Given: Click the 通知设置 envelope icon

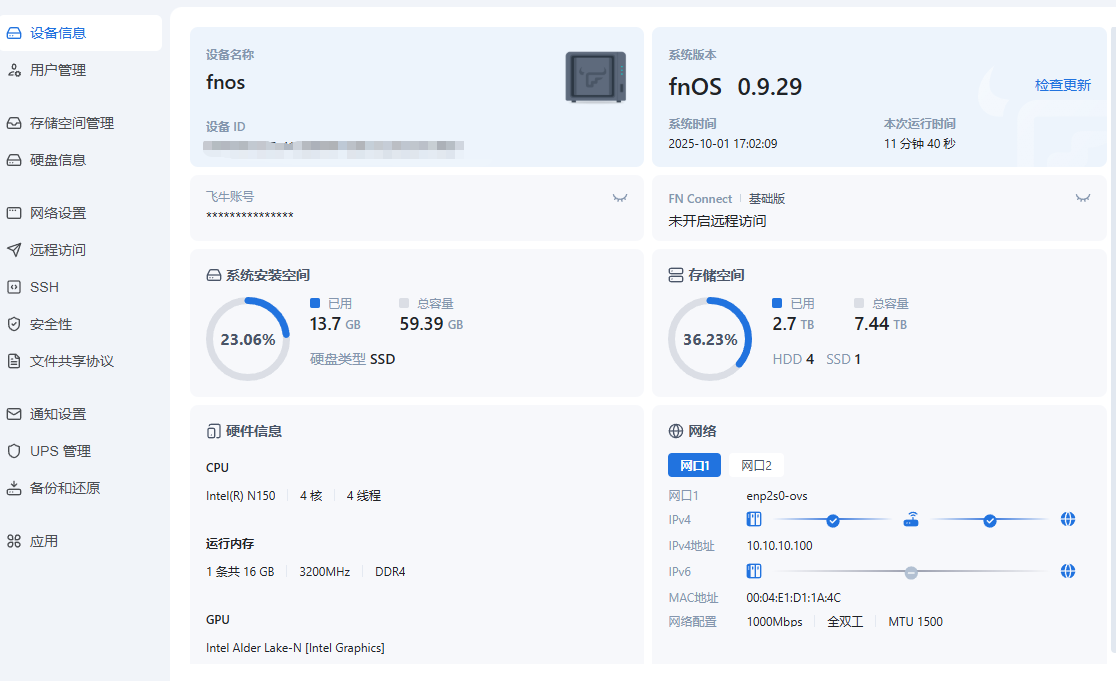Looking at the screenshot, I should [x=14, y=414].
